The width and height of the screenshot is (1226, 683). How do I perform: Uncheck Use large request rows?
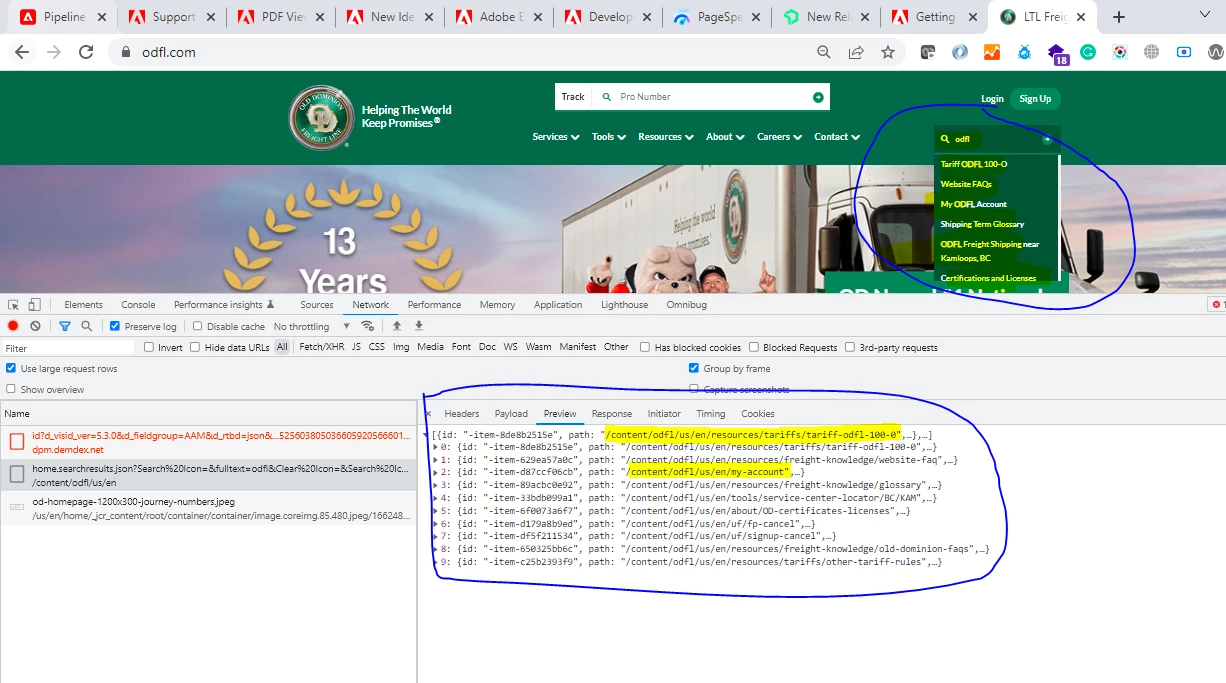pyautogui.click(x=11, y=368)
